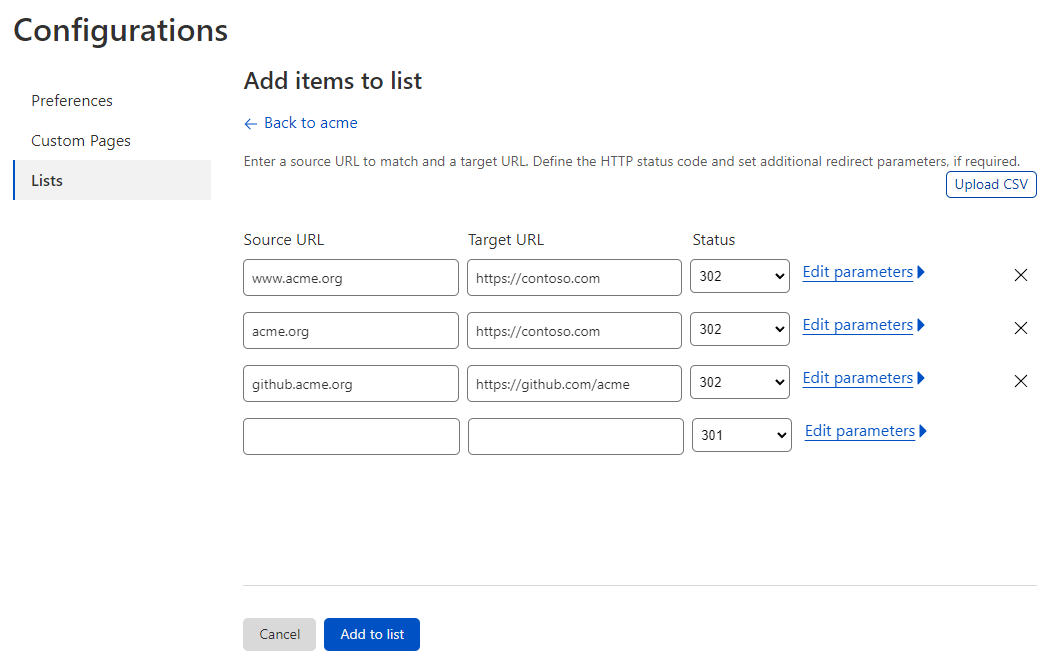The image size is (1054, 669).
Task: Switch to the Preferences section
Action: coord(72,100)
